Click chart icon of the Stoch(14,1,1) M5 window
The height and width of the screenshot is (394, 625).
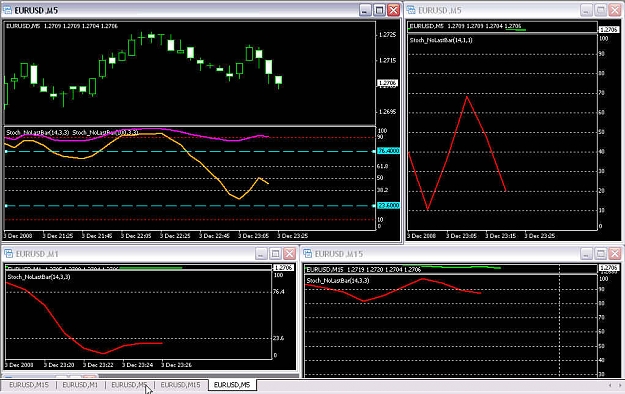point(411,10)
